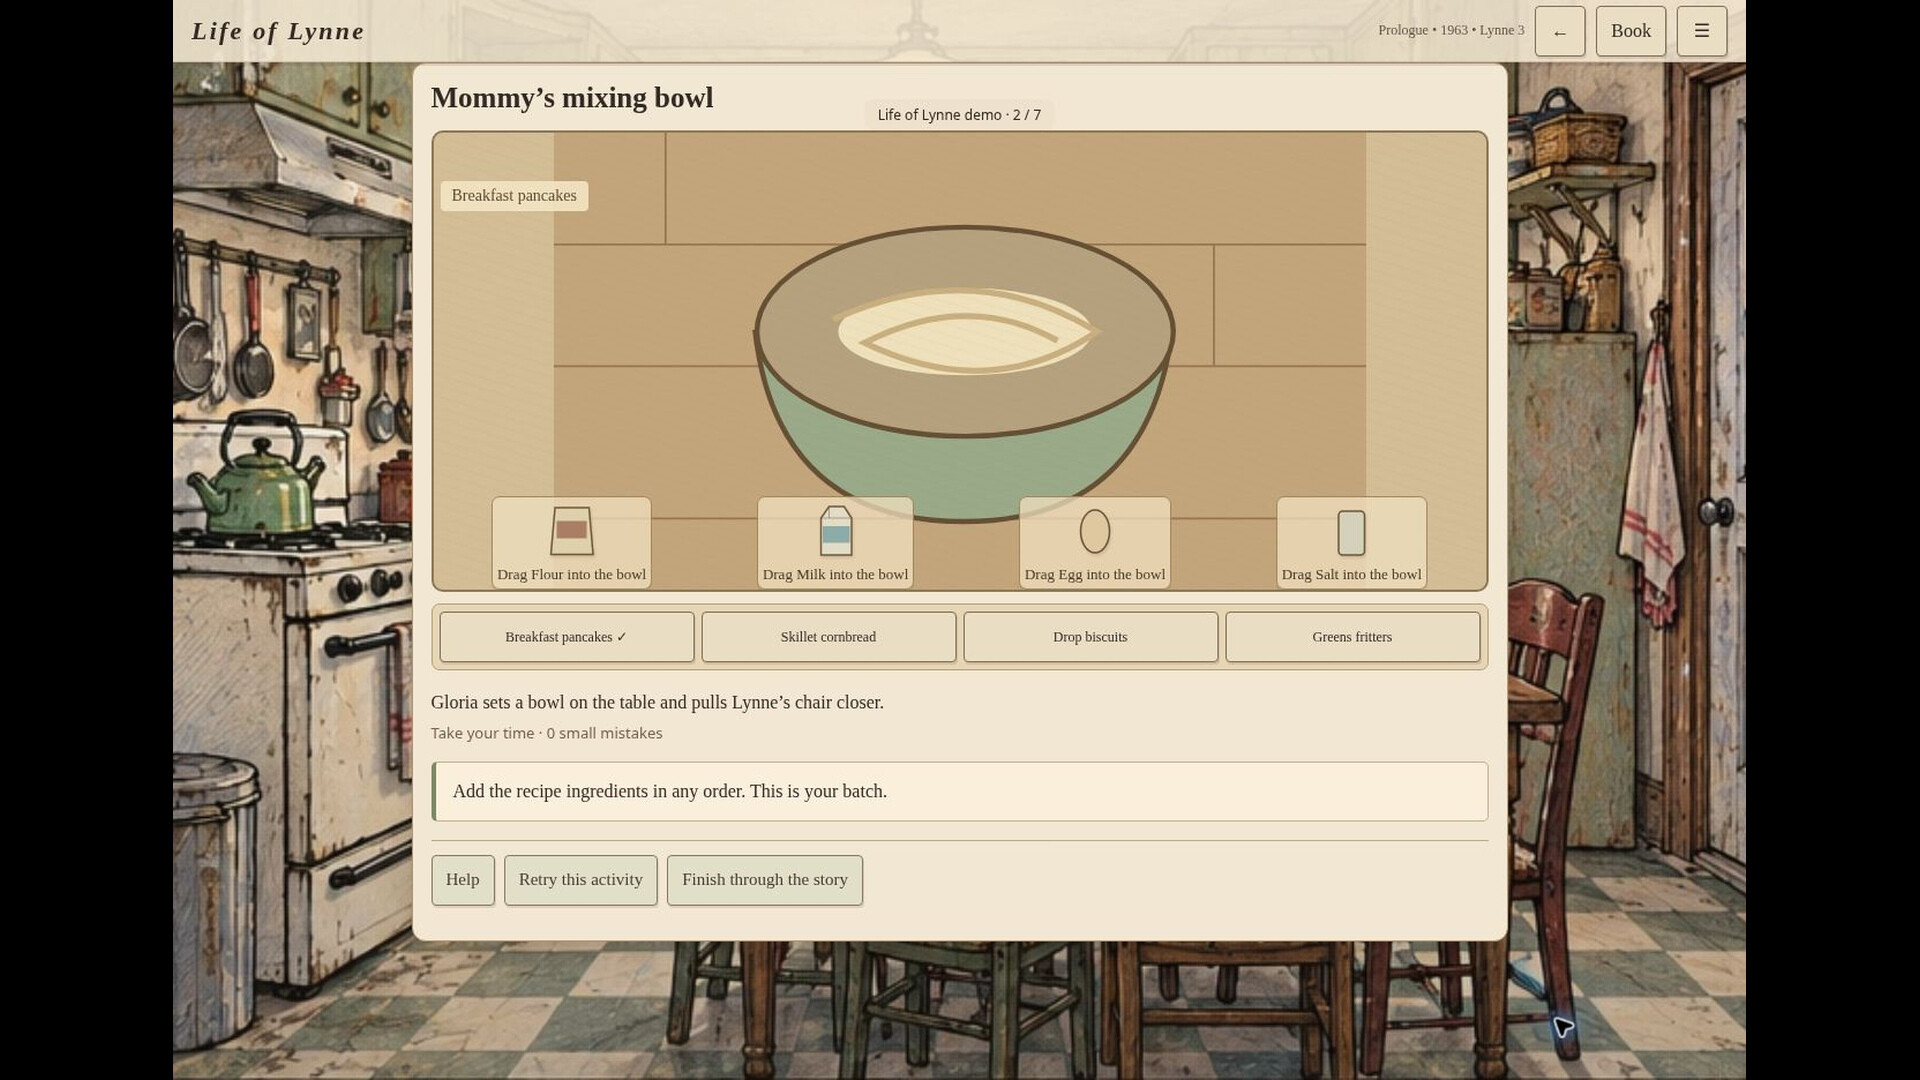Click 'Prologue • 1963 • Lynne 3' text
This screenshot has height=1080, width=1920.
point(1451,30)
